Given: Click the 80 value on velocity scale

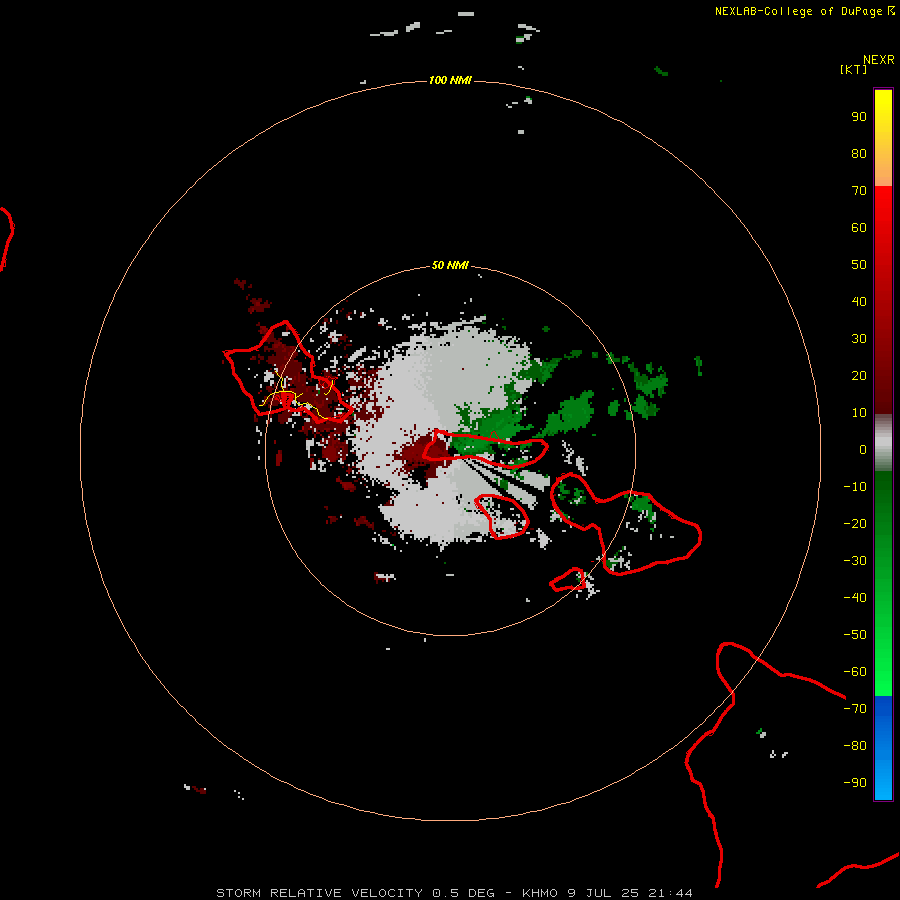Looking at the screenshot, I should point(859,154).
